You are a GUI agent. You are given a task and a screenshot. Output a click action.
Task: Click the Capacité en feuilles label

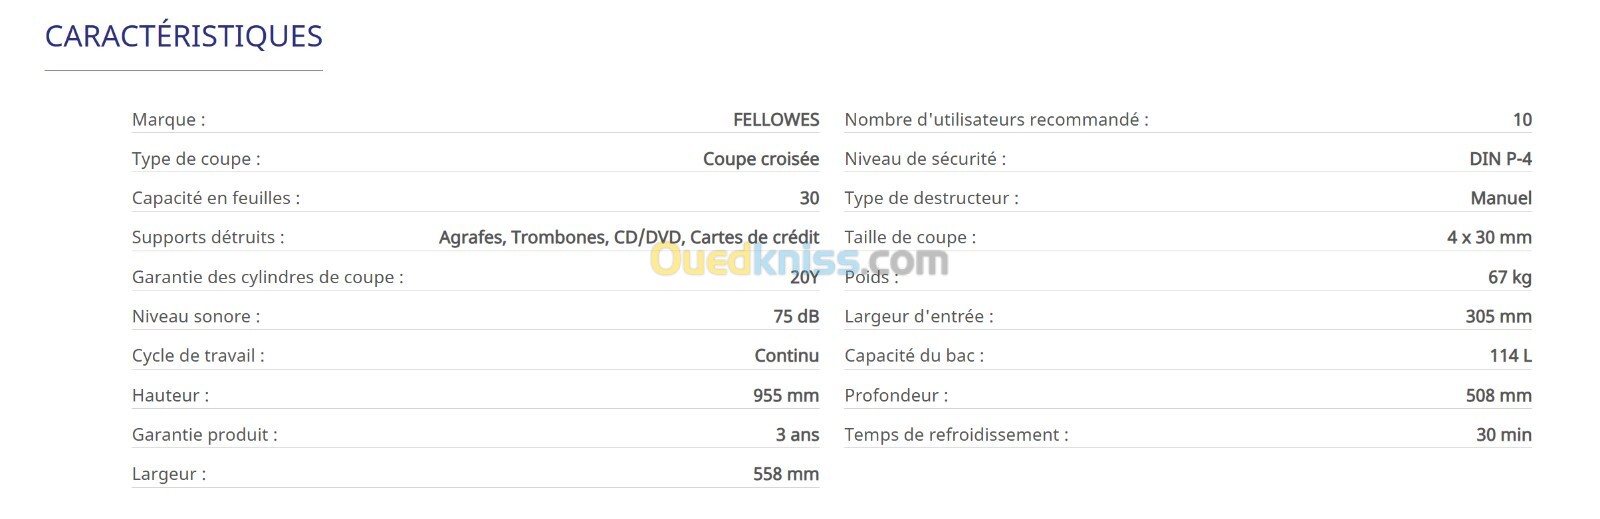(216, 198)
